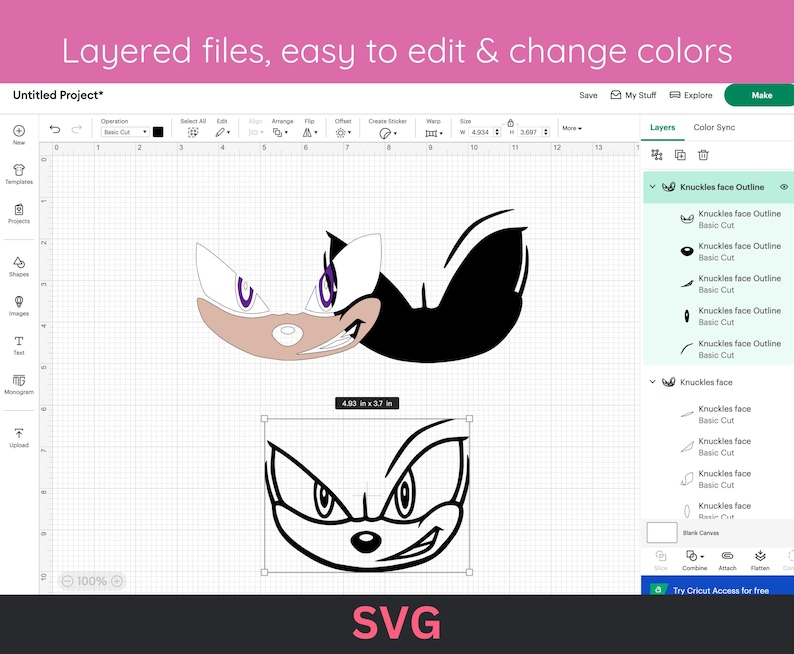Click Save in the header
The height and width of the screenshot is (654, 794).
(x=588, y=95)
